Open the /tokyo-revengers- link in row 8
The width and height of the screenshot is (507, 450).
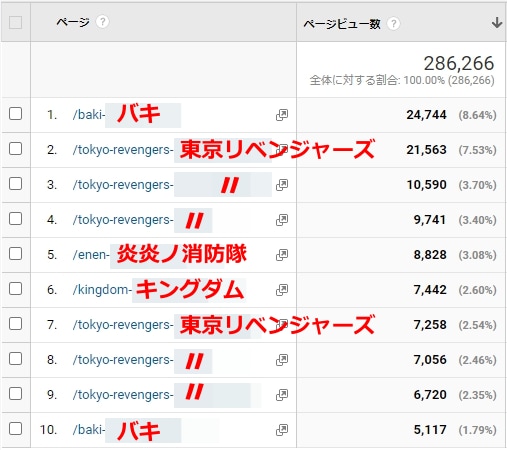[x=123, y=360]
